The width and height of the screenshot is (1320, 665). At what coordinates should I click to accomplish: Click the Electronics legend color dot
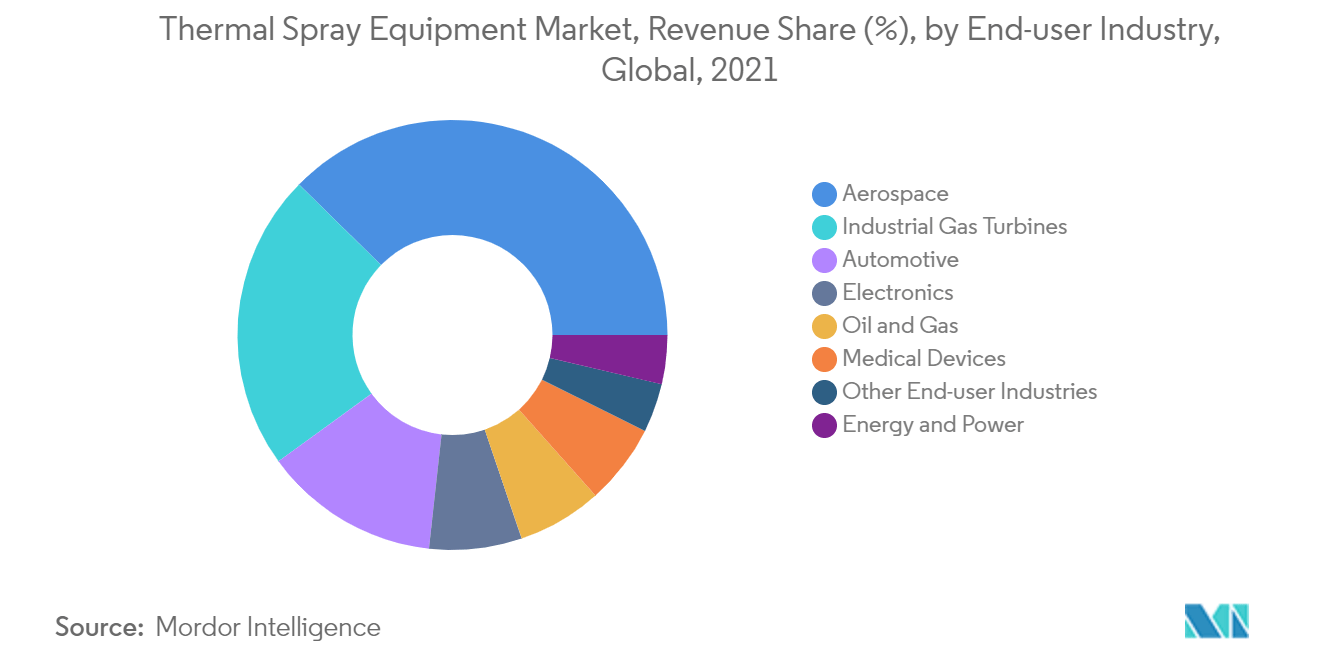tap(825, 293)
